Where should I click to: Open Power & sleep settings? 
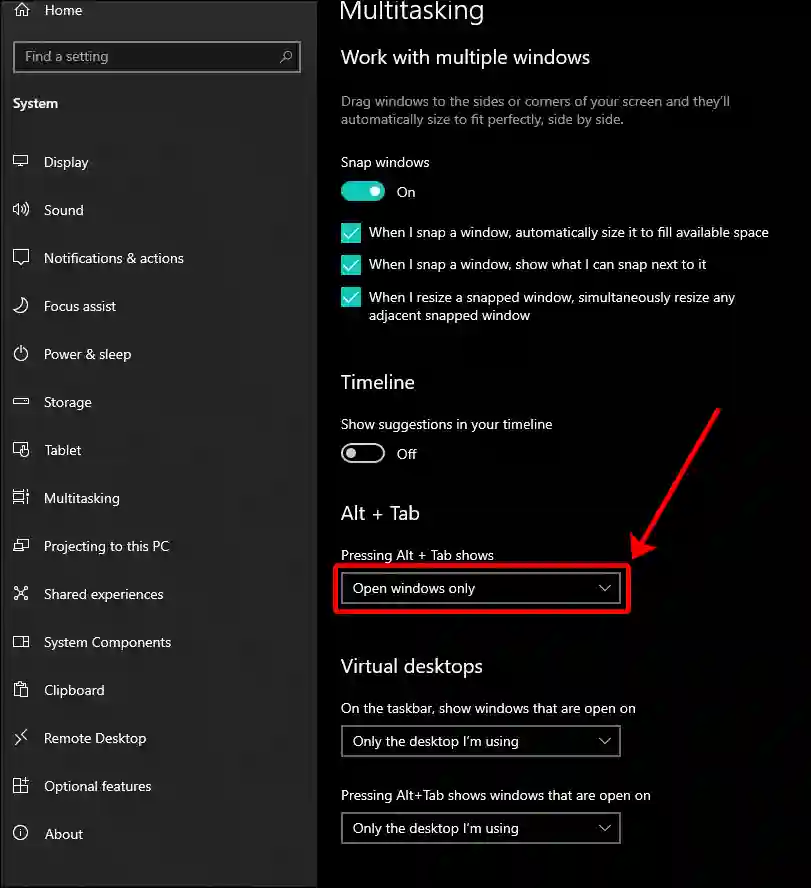[88, 355]
